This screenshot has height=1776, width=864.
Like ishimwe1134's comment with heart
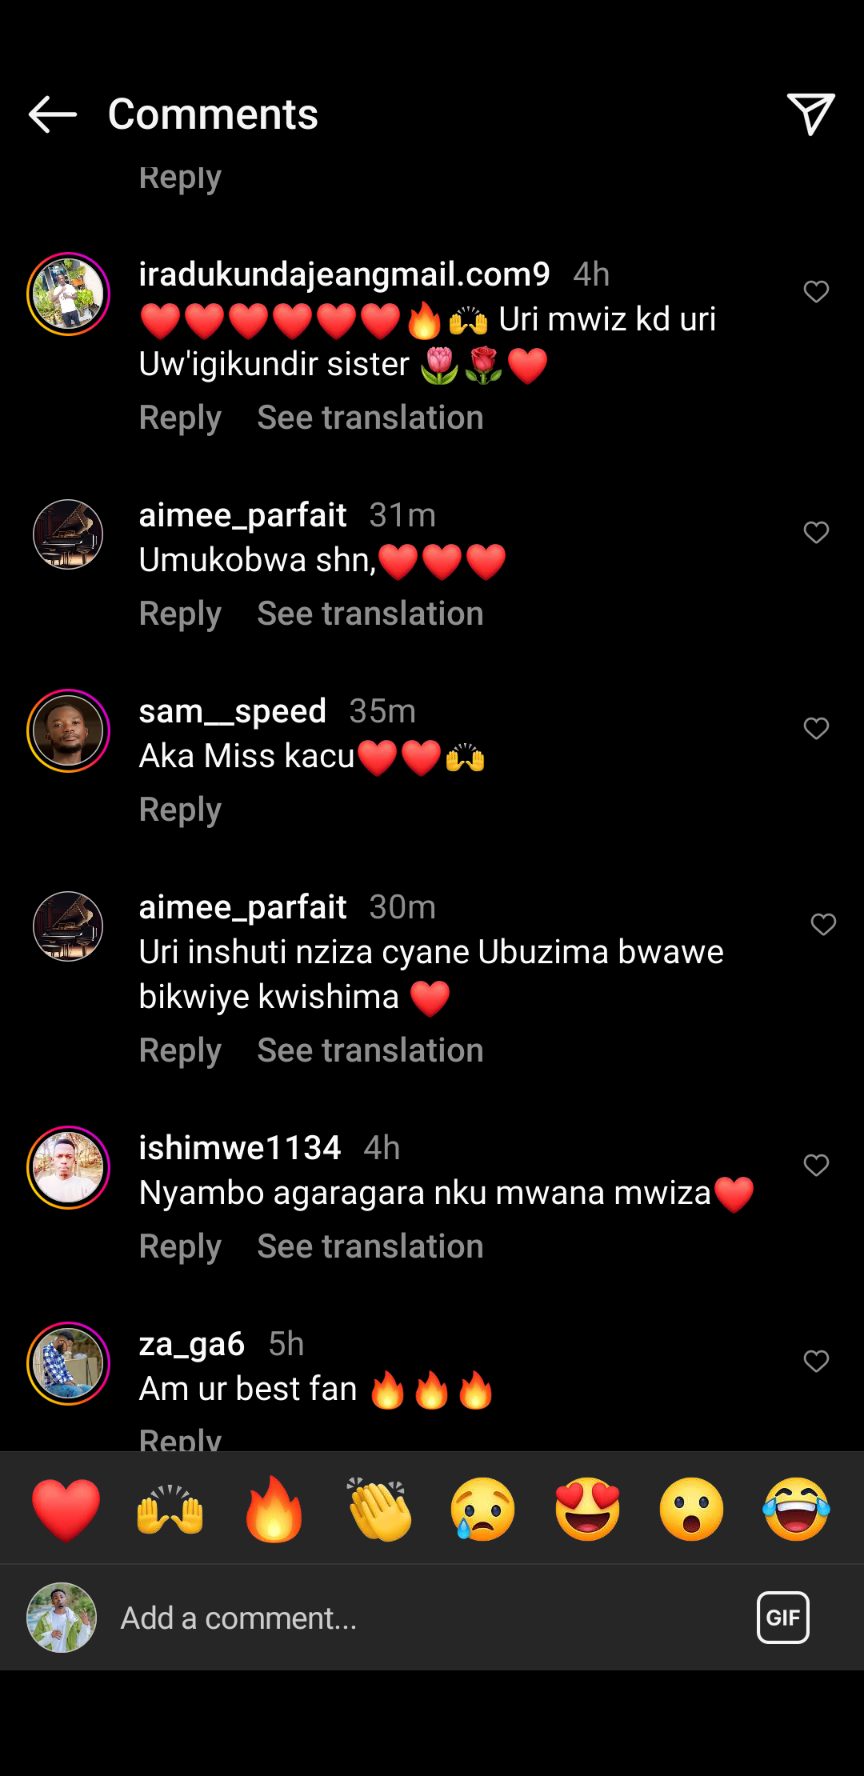(816, 1165)
